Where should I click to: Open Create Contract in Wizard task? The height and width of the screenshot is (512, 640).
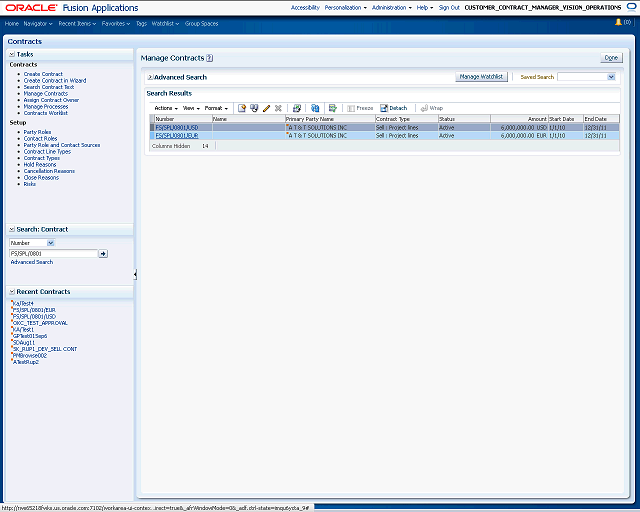point(55,80)
